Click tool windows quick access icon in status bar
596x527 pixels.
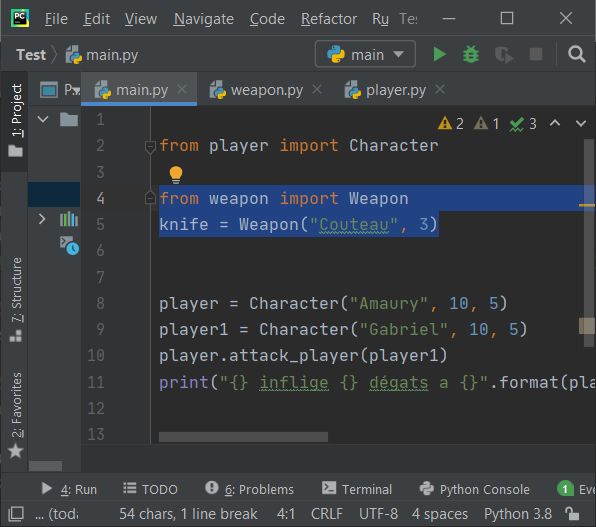(16, 514)
